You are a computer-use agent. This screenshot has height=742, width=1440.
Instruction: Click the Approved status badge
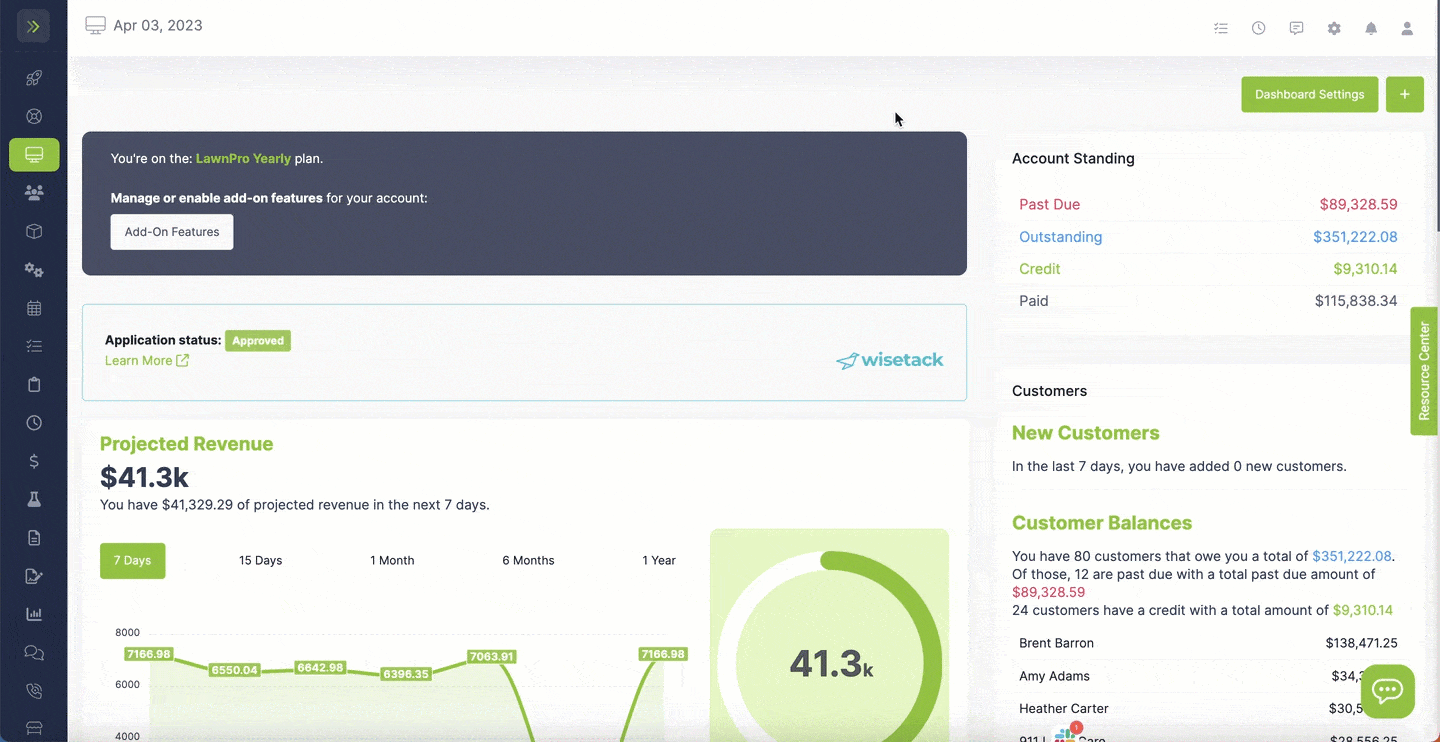258,341
